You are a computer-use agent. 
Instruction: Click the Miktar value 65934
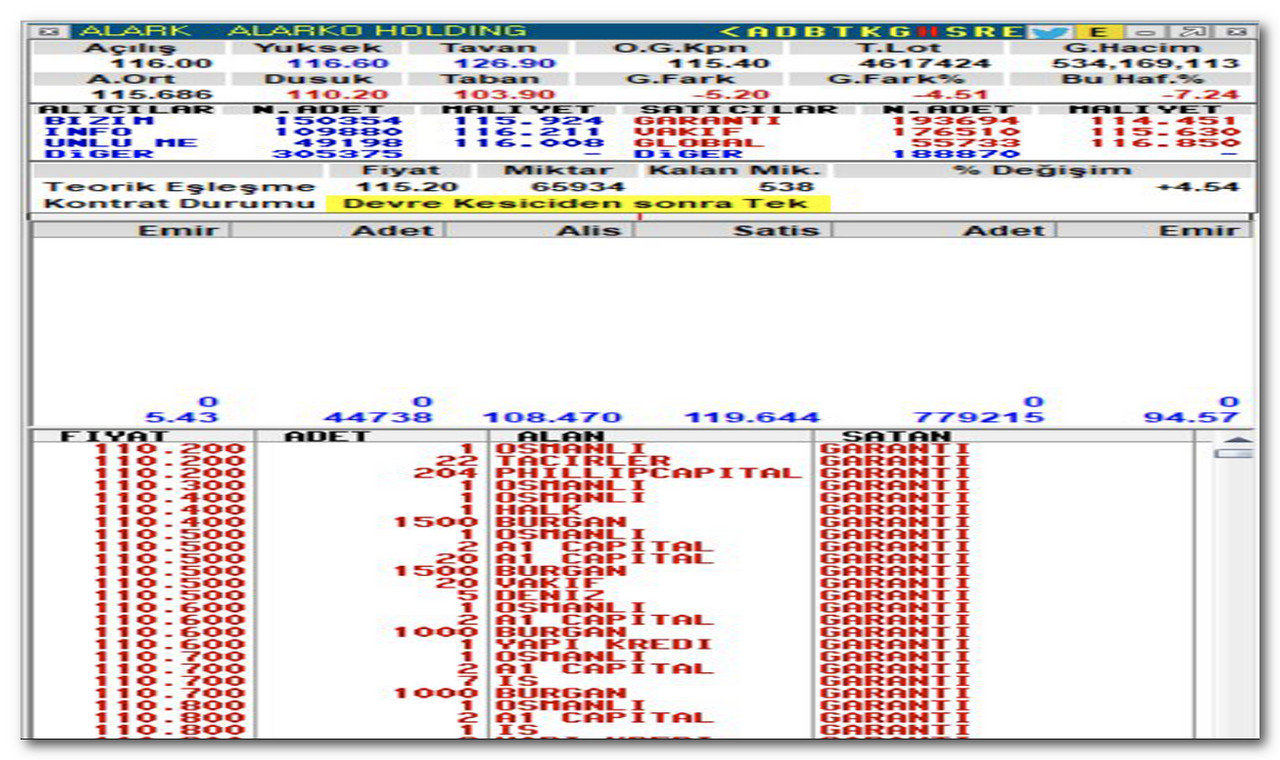click(577, 187)
